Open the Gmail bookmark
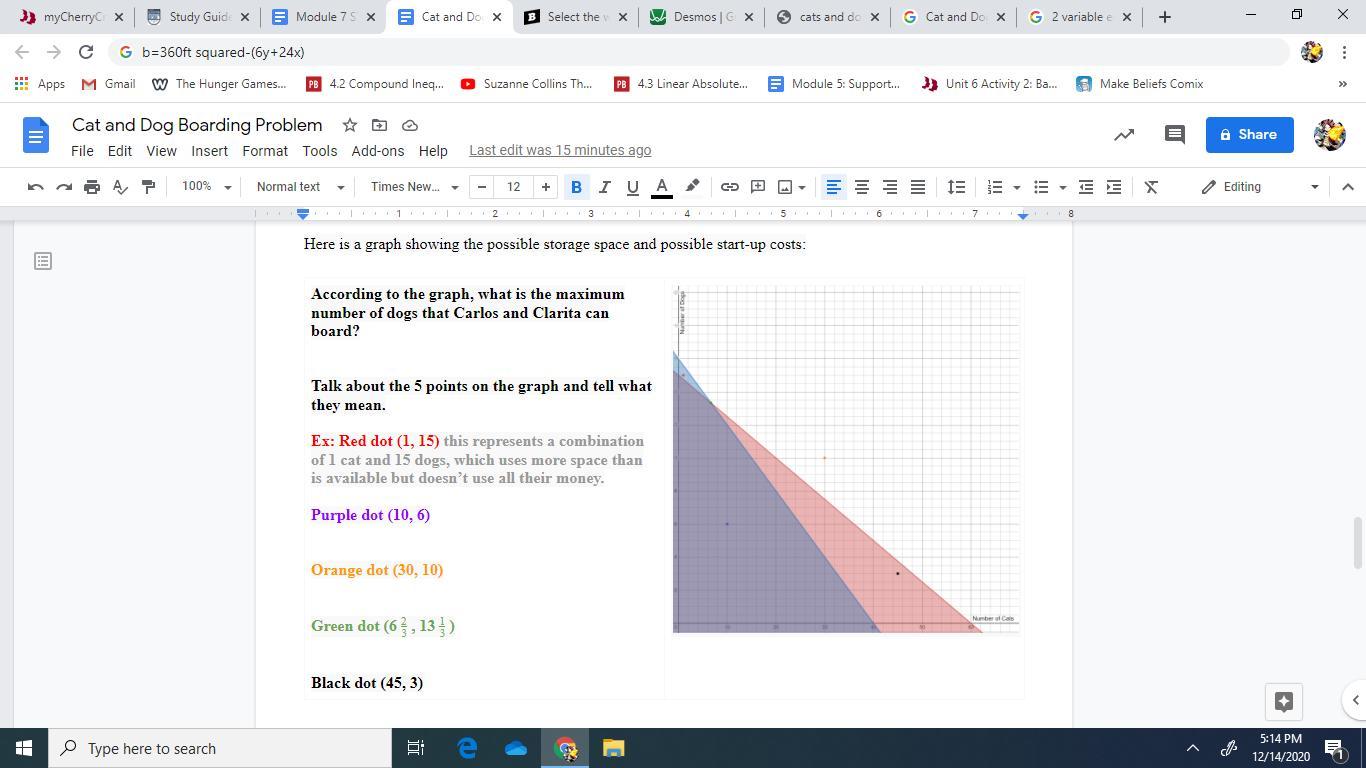This screenshot has height=768, width=1366. coord(109,84)
